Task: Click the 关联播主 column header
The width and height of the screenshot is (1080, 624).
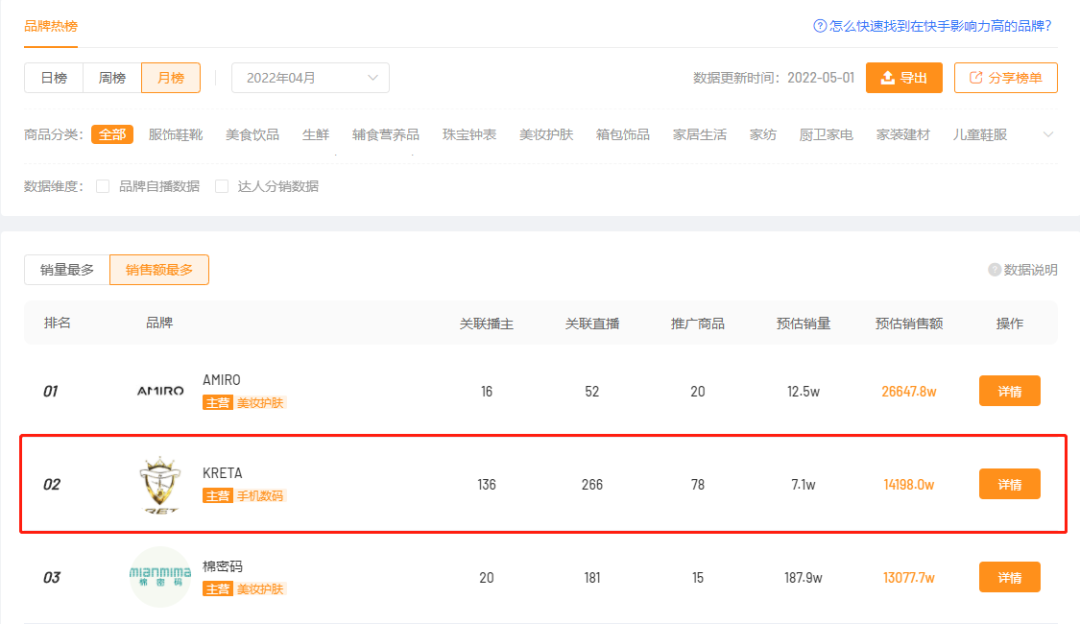Action: [486, 324]
